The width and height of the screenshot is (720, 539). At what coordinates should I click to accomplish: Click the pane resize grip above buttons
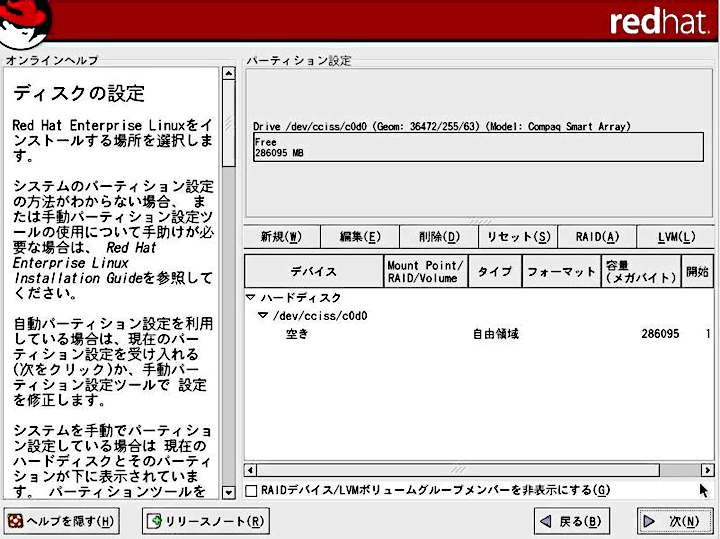point(480,221)
